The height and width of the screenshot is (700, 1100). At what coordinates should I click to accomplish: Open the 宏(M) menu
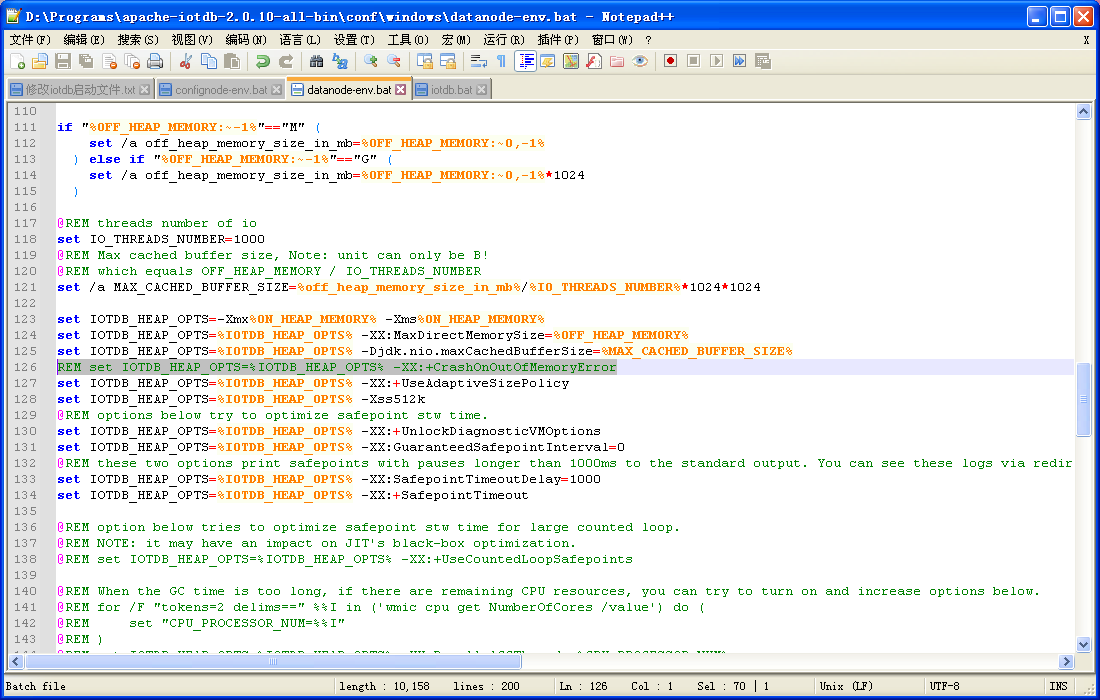pos(456,40)
